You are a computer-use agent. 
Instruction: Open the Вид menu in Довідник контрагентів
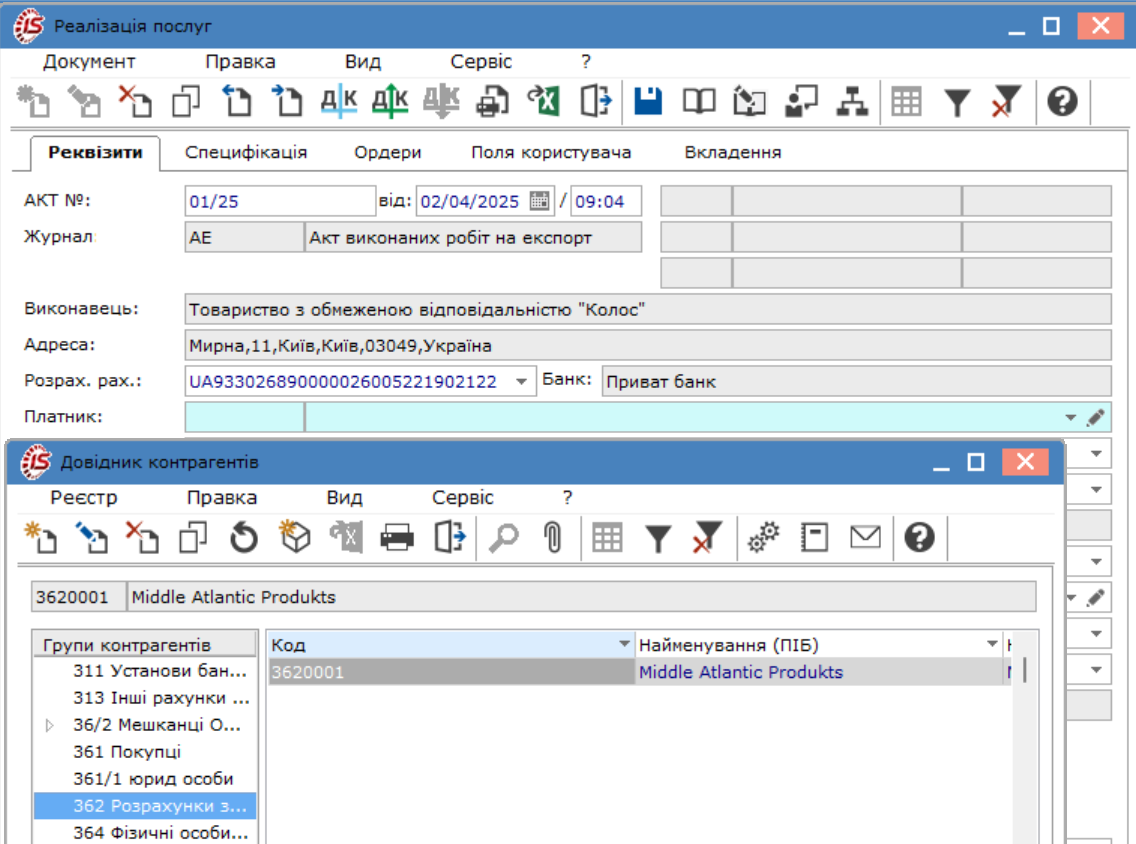point(344,498)
